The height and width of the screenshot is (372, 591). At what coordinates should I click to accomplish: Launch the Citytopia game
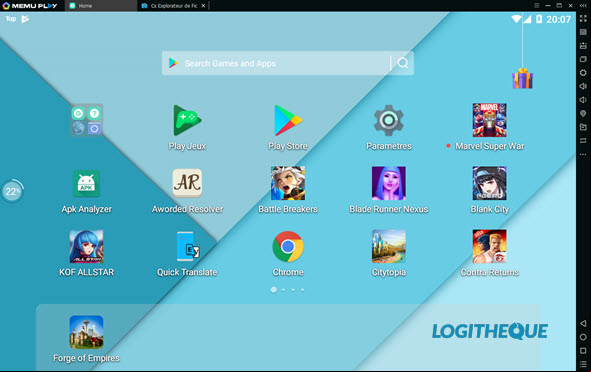coord(389,246)
